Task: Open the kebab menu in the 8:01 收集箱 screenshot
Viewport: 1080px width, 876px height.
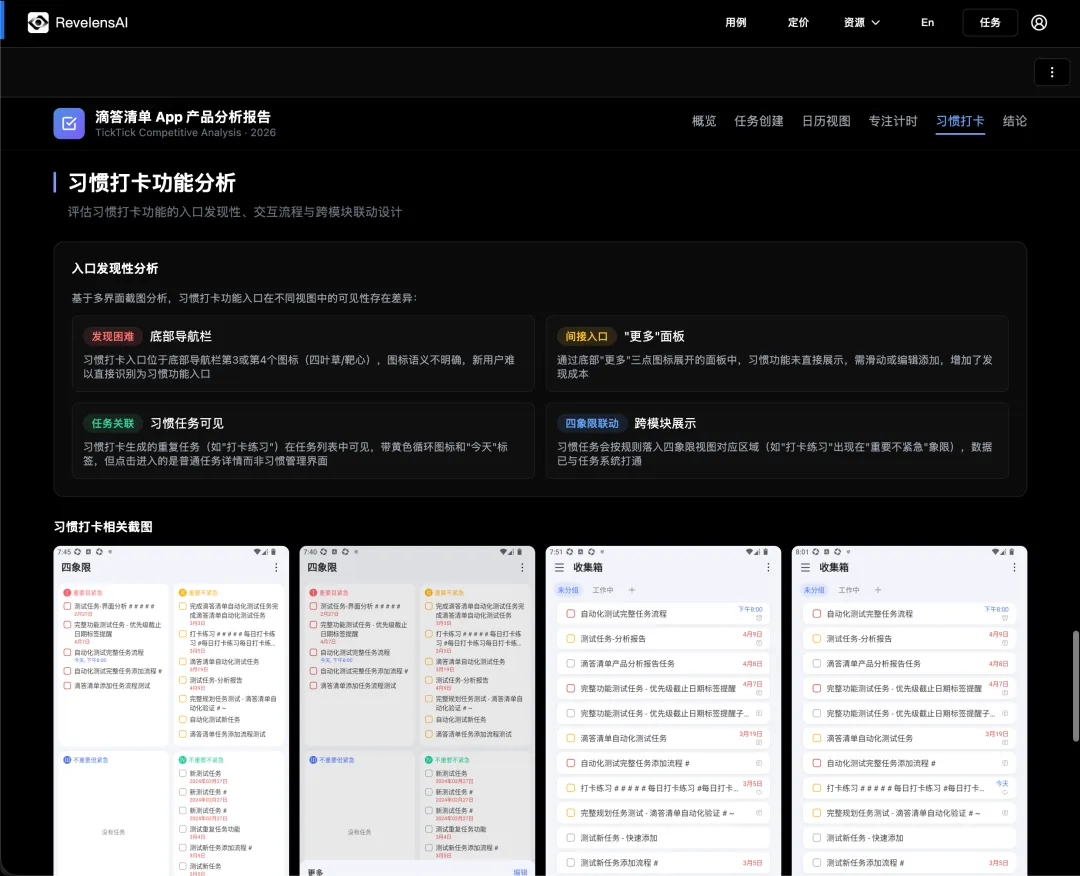Action: tap(1014, 567)
